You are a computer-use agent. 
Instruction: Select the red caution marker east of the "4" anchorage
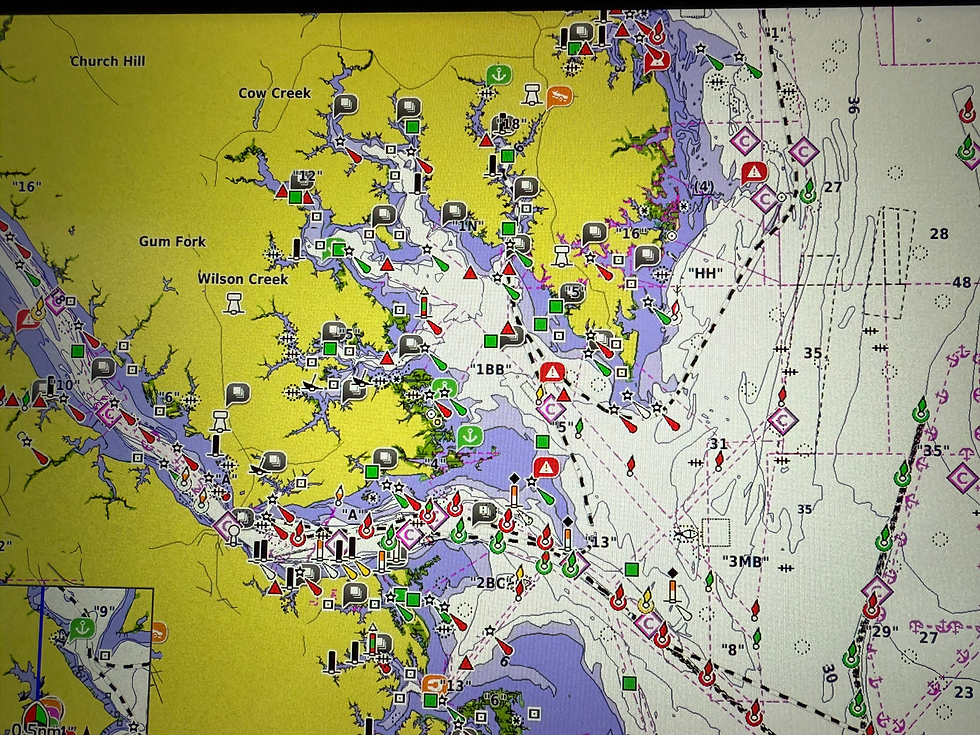pos(546,467)
